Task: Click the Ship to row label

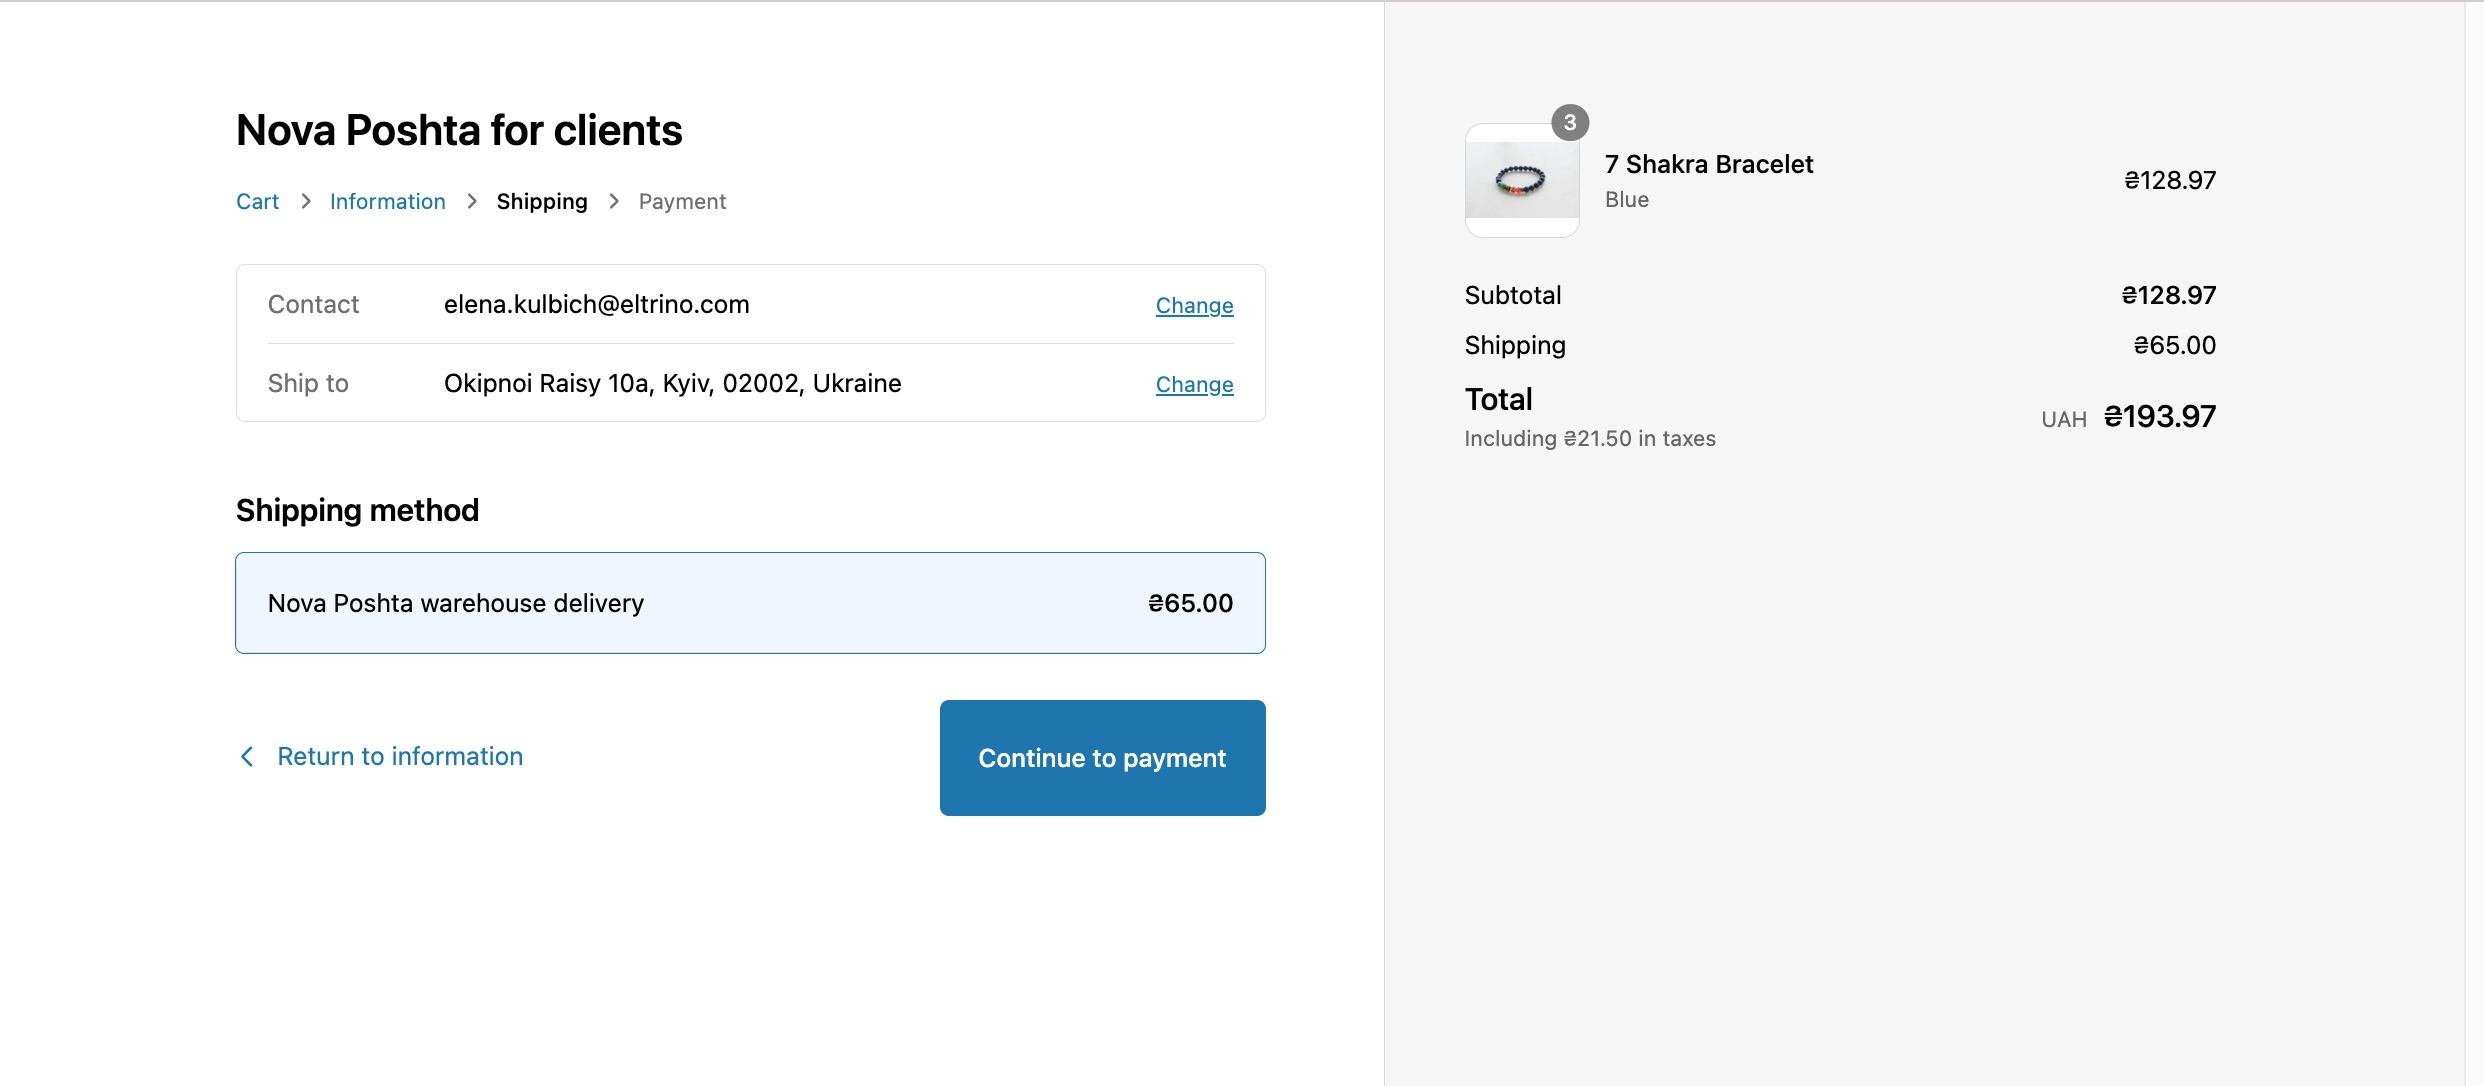Action: tap(308, 383)
